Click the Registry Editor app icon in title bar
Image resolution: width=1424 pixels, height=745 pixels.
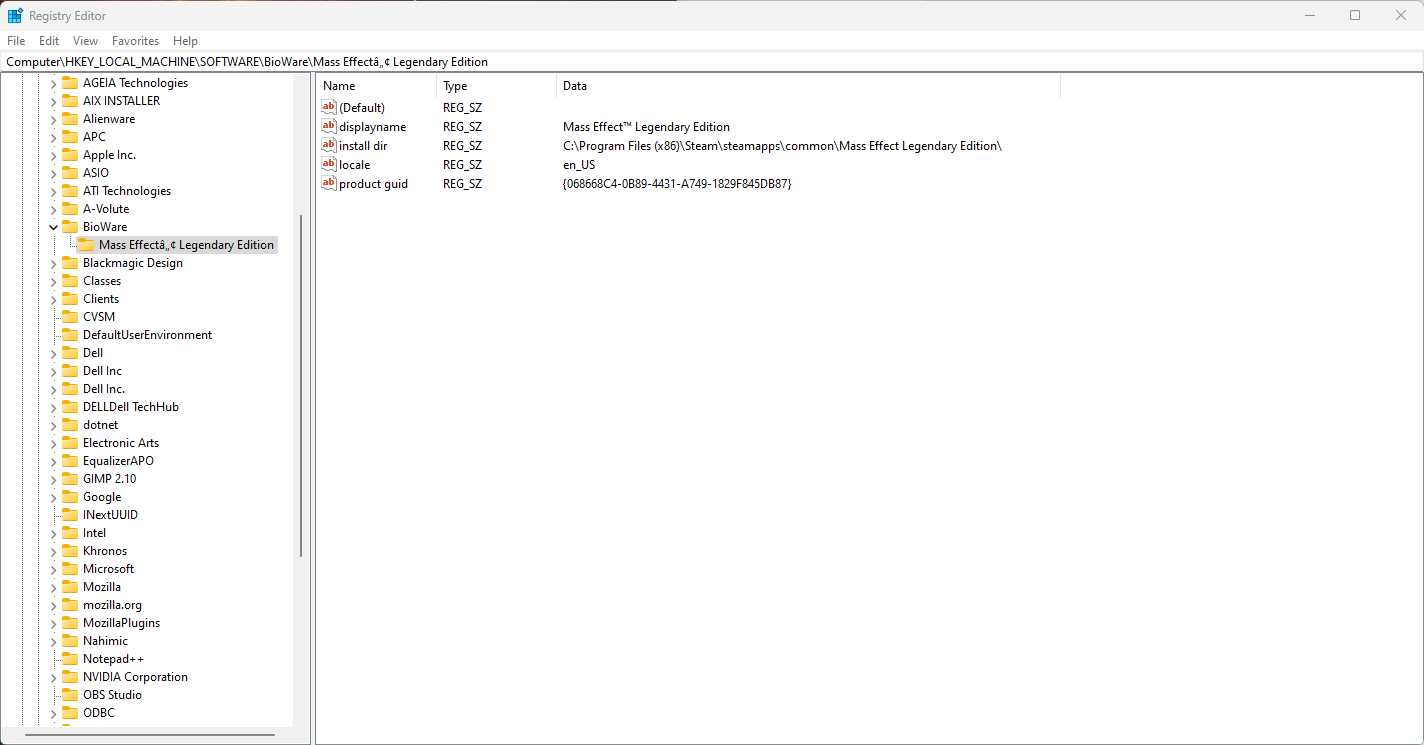(16, 16)
